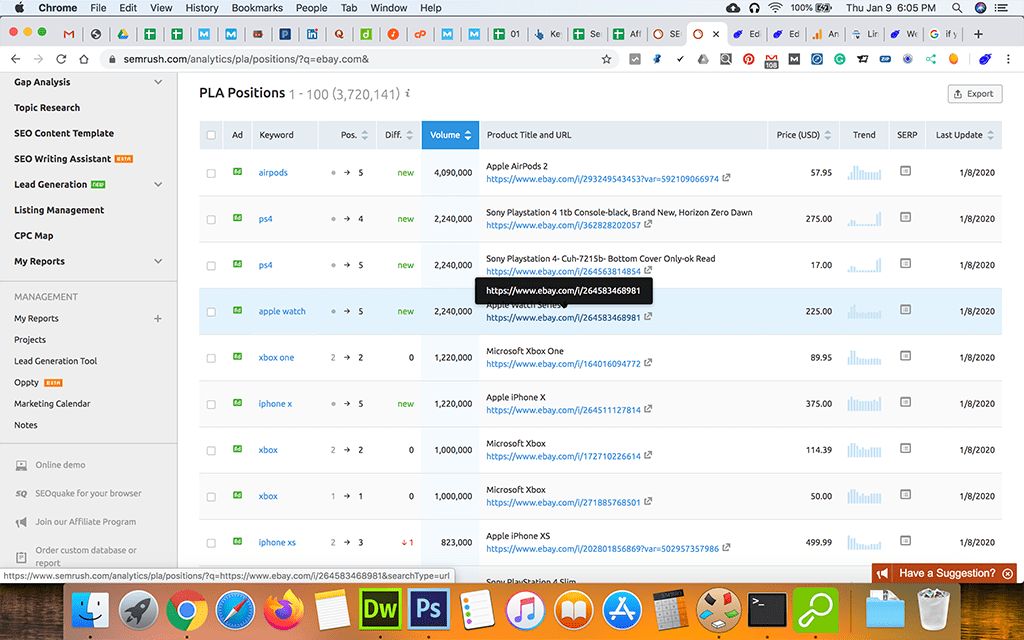Open Spotlight search in menu bar

tap(957, 8)
